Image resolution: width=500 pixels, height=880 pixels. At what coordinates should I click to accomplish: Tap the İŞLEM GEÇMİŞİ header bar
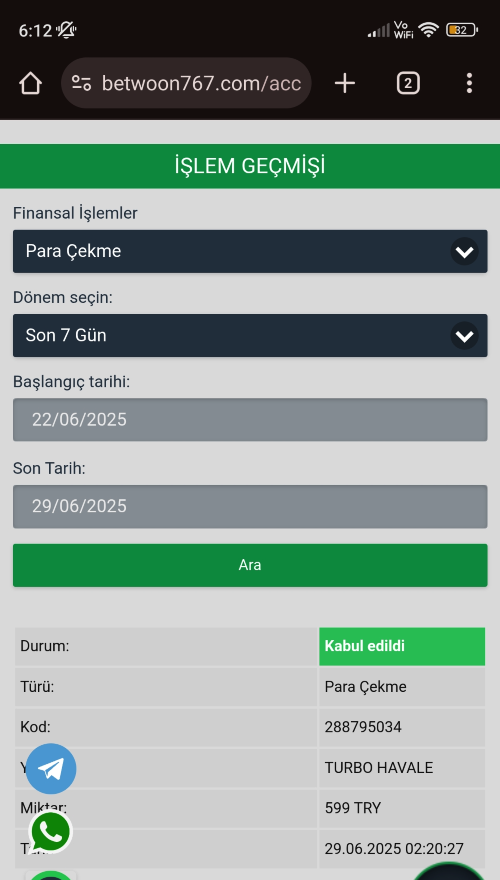[250, 166]
